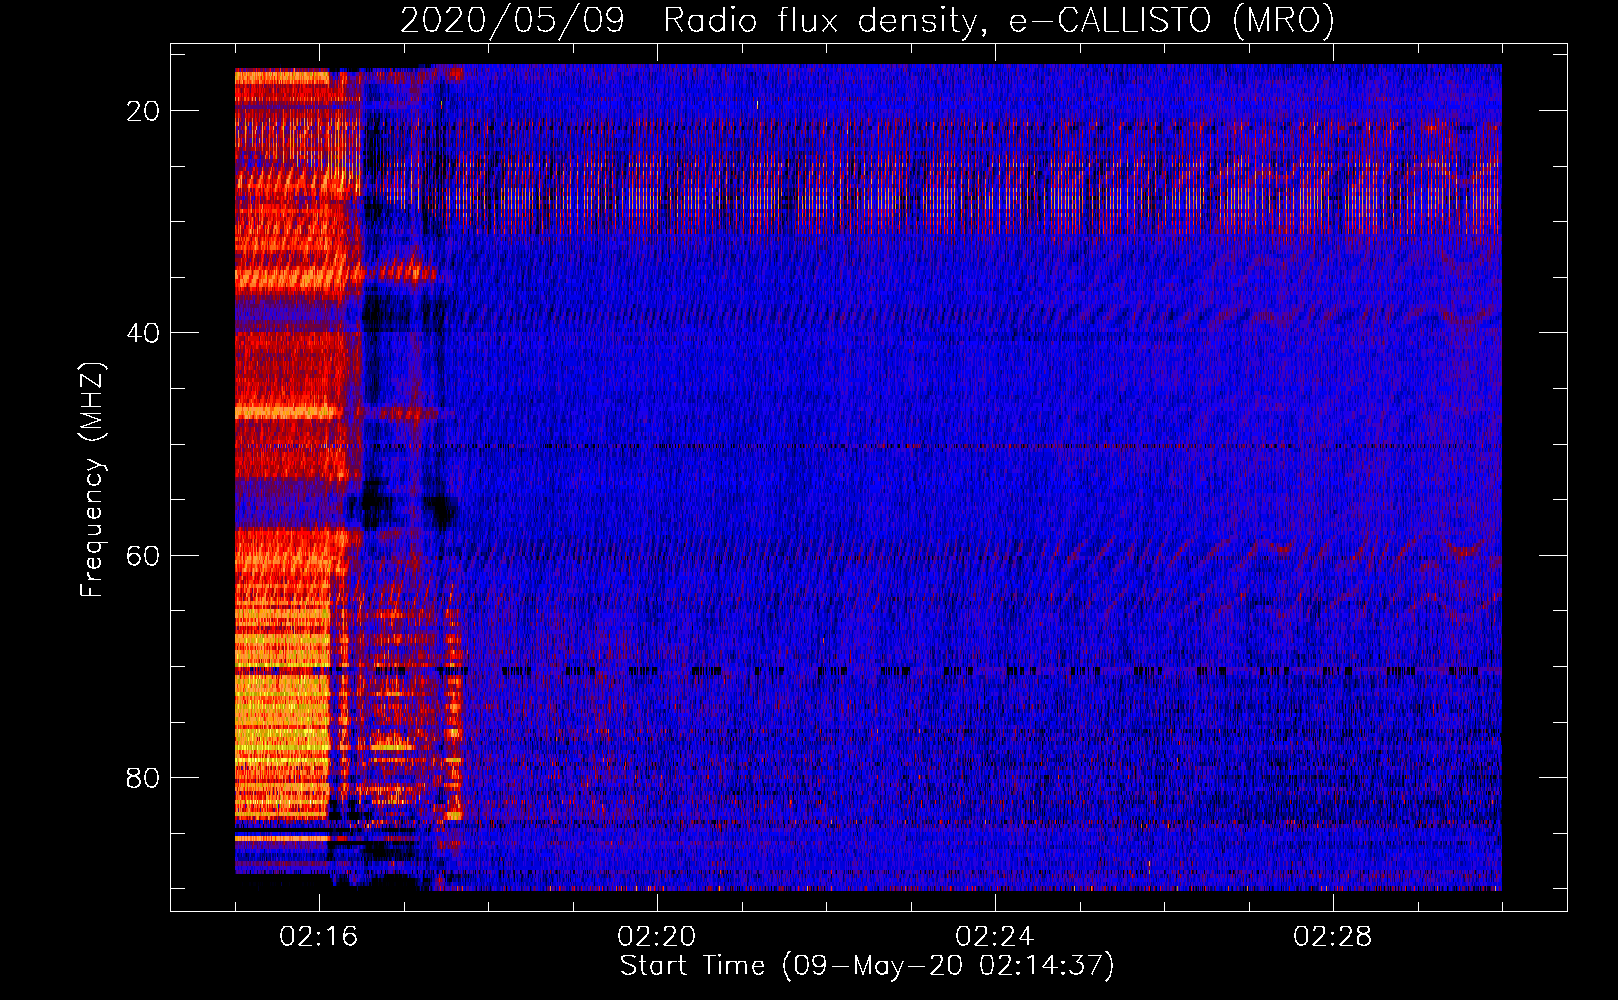Click the 80 MHz frequency tick label
The image size is (1618, 1000).
pyautogui.click(x=143, y=777)
